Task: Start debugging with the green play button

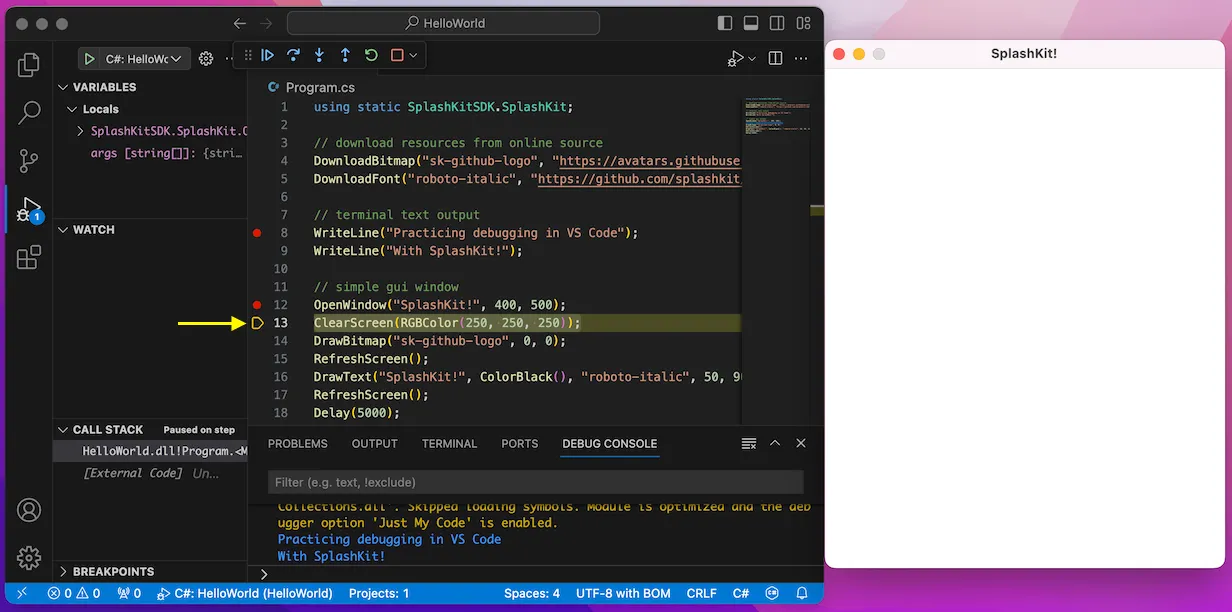Action: click(90, 59)
